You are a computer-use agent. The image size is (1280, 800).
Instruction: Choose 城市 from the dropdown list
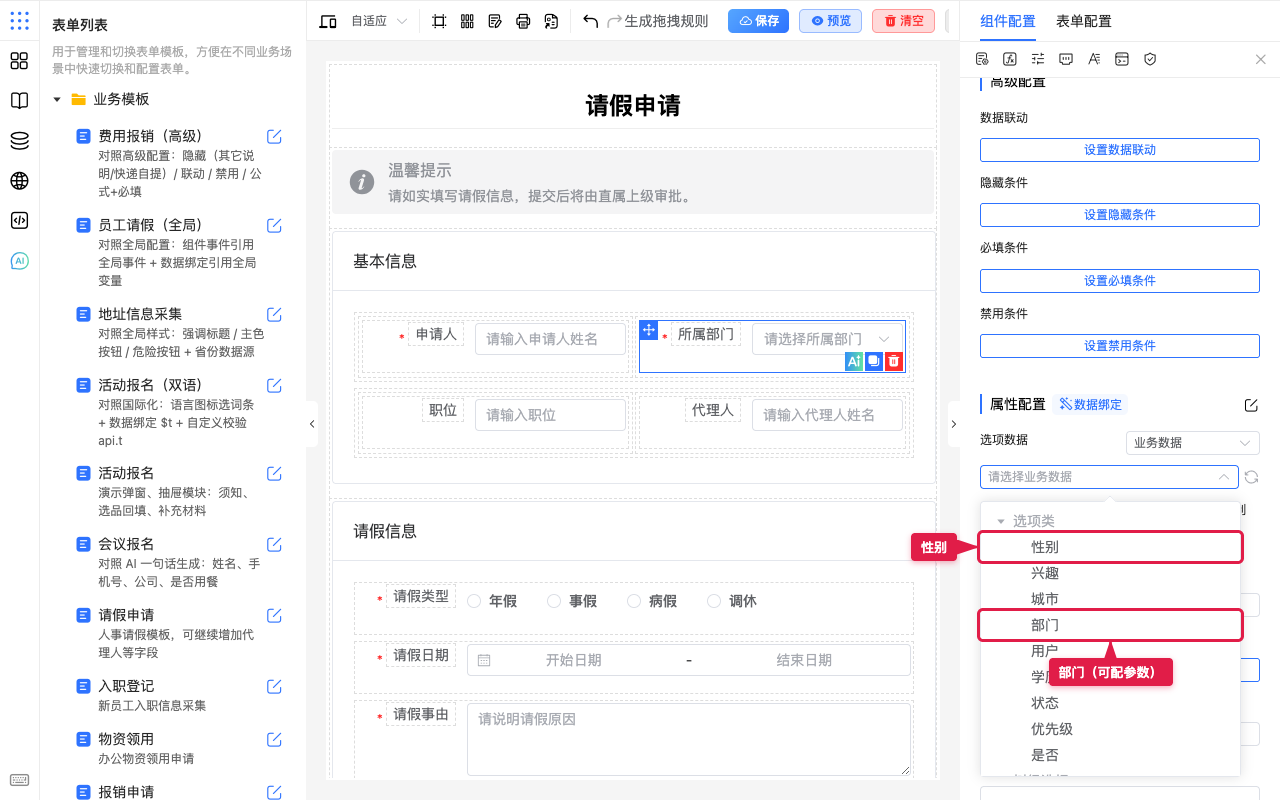click(1110, 599)
